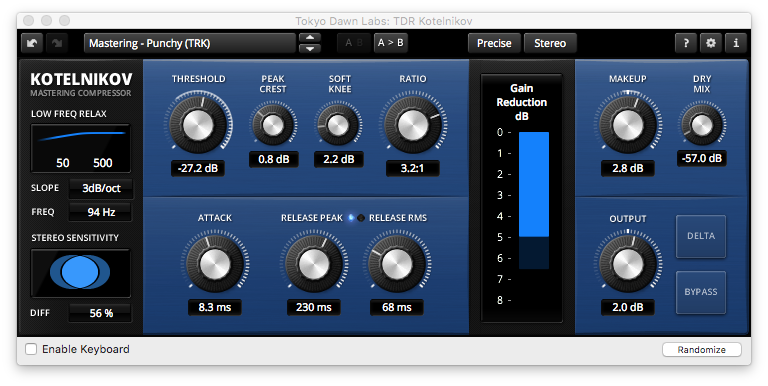Click the 56 % DIFF value field
Image resolution: width=768 pixels, height=386 pixels.
point(101,313)
